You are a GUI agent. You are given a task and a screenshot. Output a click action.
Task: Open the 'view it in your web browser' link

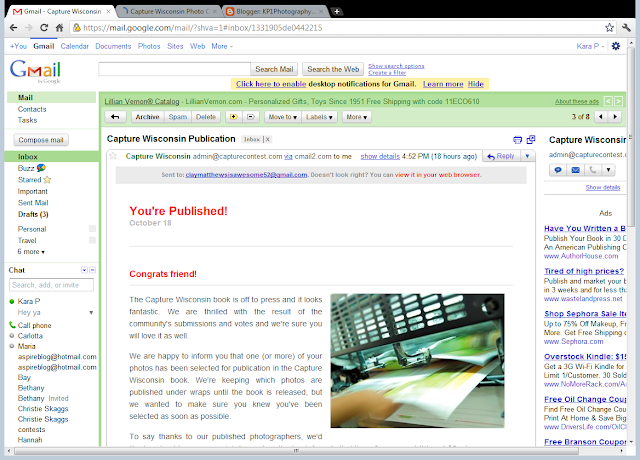(x=438, y=175)
